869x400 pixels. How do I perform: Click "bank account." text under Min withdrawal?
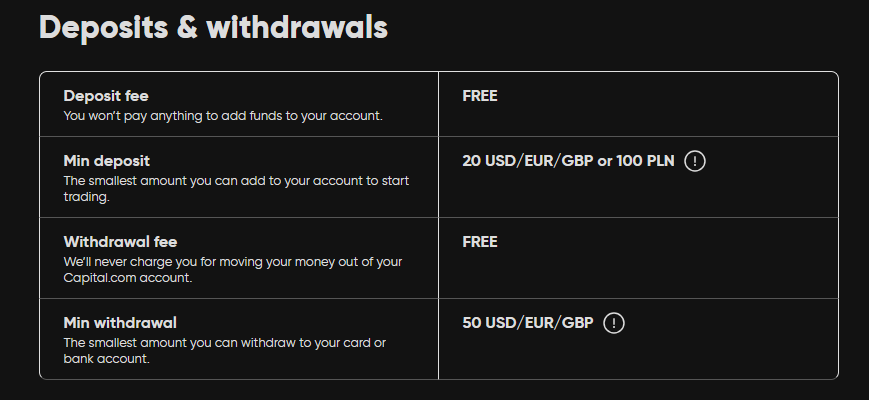tap(106, 359)
